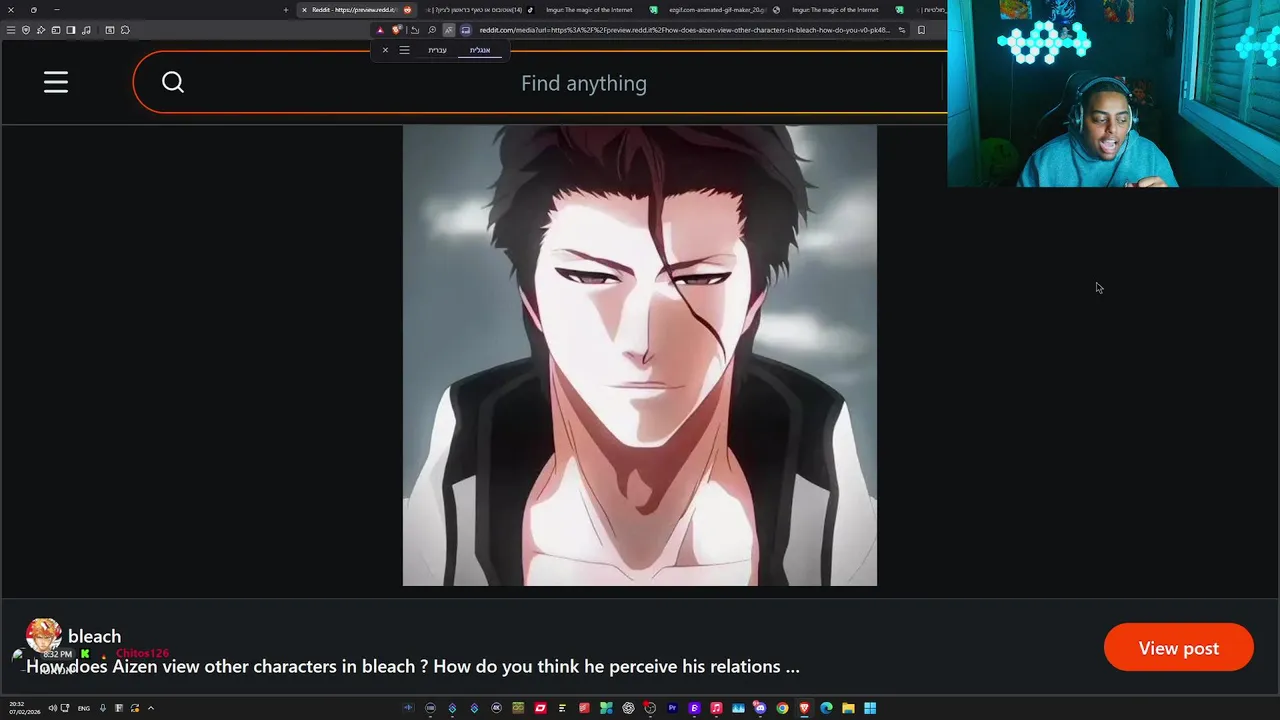Open Microsoft Edge from the taskbar
This screenshot has height=720, width=1280.
pyautogui.click(x=826, y=708)
